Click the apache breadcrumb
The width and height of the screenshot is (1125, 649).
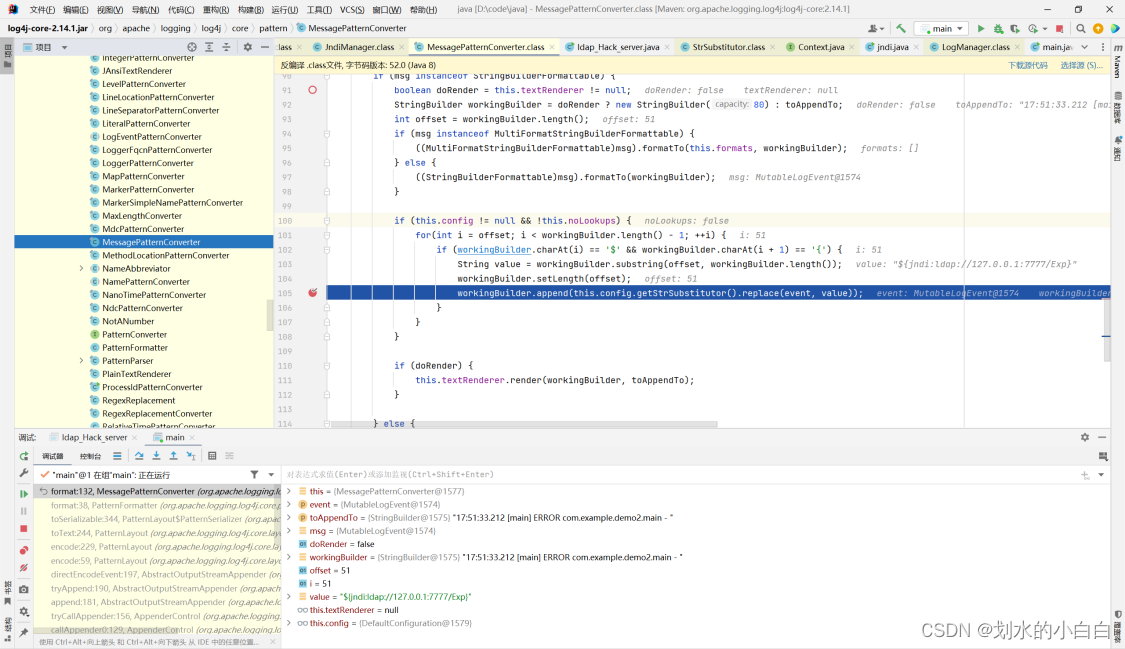(136, 29)
